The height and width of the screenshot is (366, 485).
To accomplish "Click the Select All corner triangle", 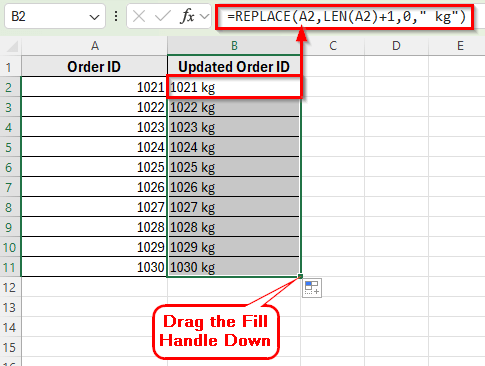I will 11,46.
